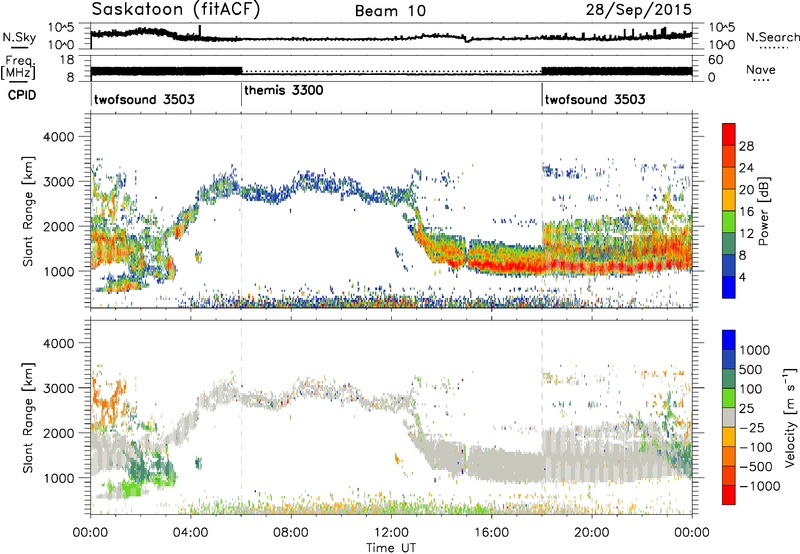This screenshot has height=554, width=800.
Task: Click the 'Velocity [m s-1]' colorbar title
Action: 790,417
